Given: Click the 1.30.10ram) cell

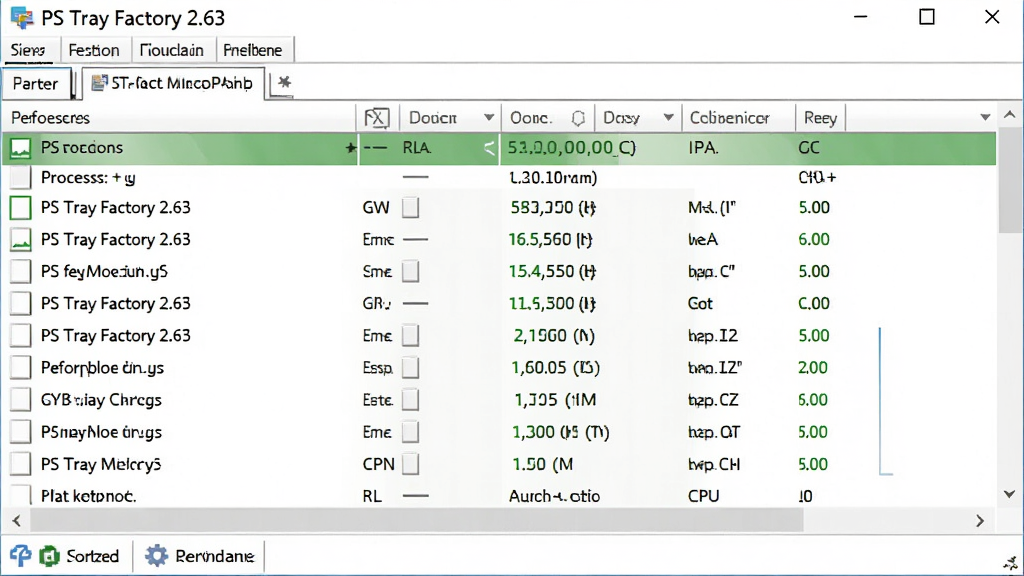Looking at the screenshot, I should [x=552, y=178].
